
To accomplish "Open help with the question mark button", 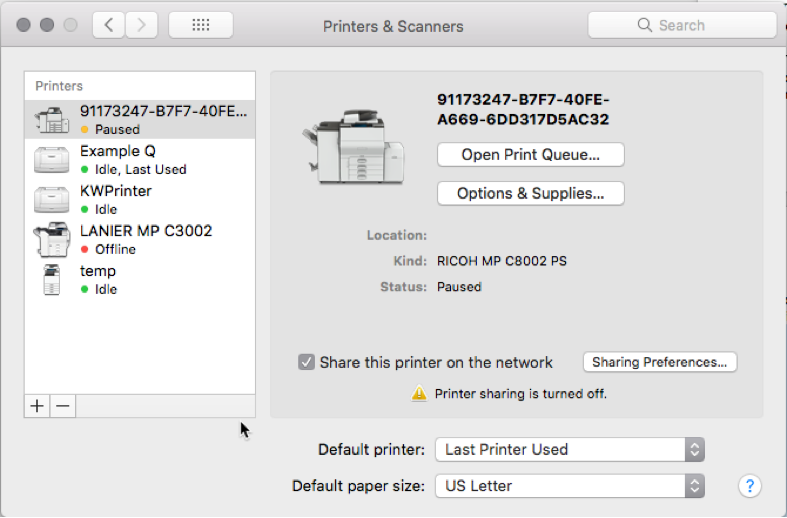I will coord(750,486).
